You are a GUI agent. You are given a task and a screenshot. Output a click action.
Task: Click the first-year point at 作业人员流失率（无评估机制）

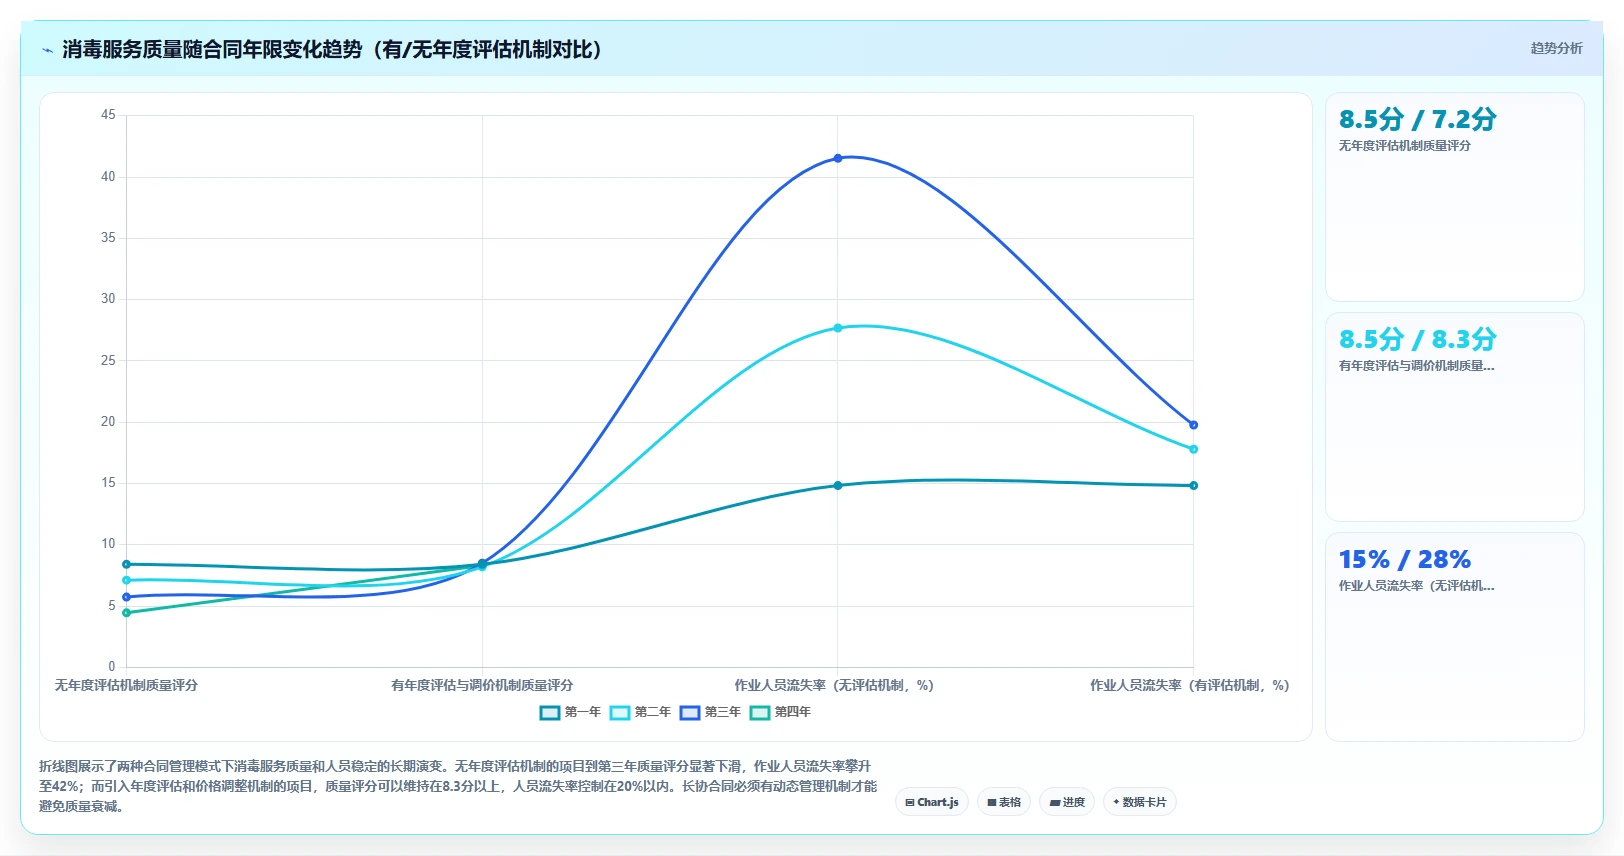click(838, 486)
